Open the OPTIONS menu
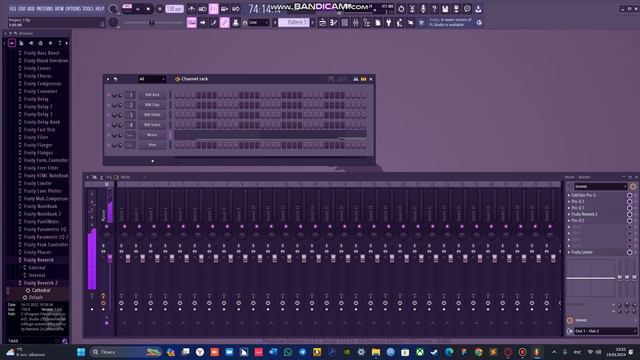Viewport: 640px width, 360px height. pos(73,9)
